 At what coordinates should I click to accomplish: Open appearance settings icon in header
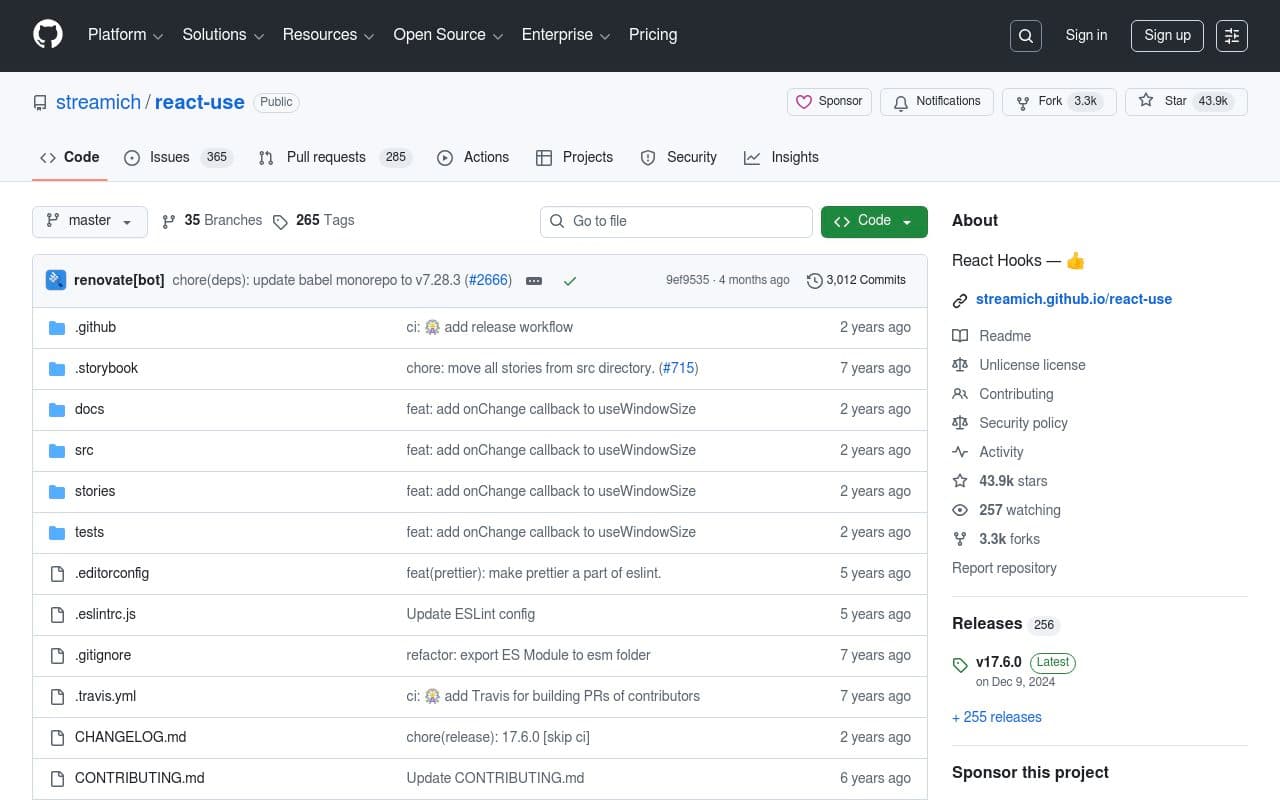[1232, 36]
